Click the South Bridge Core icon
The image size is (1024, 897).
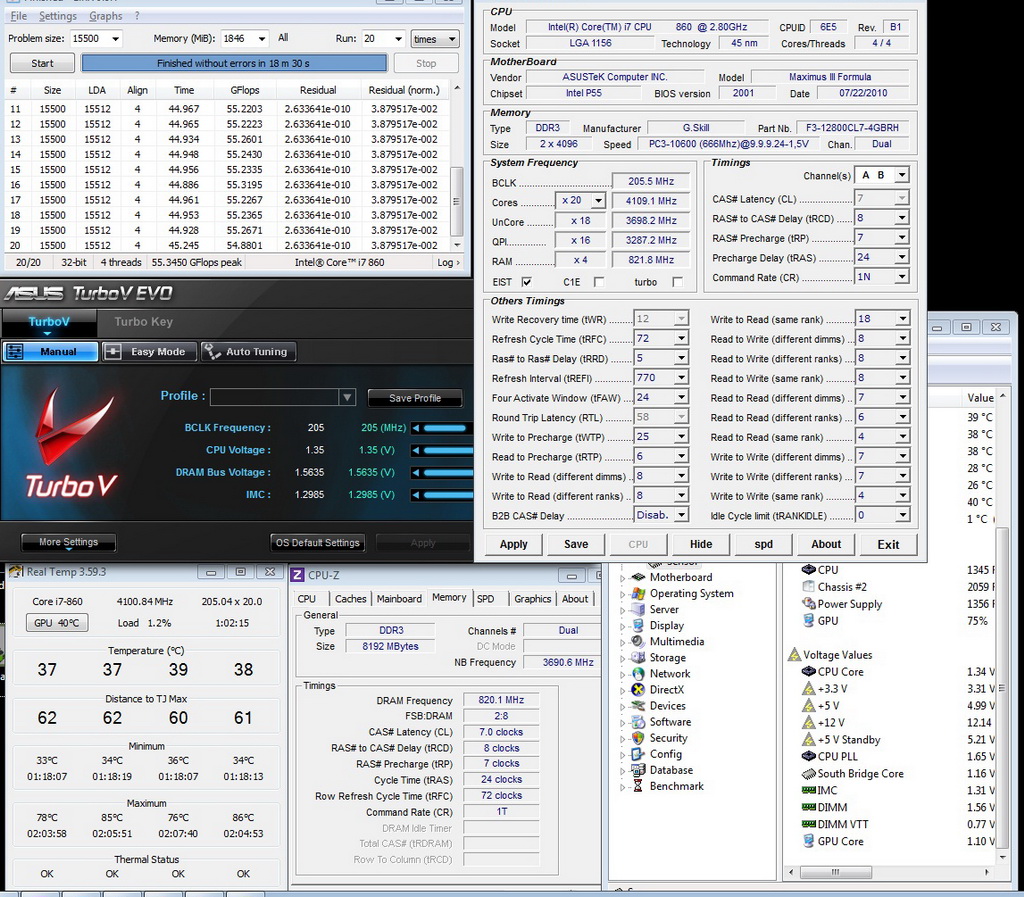click(x=808, y=773)
